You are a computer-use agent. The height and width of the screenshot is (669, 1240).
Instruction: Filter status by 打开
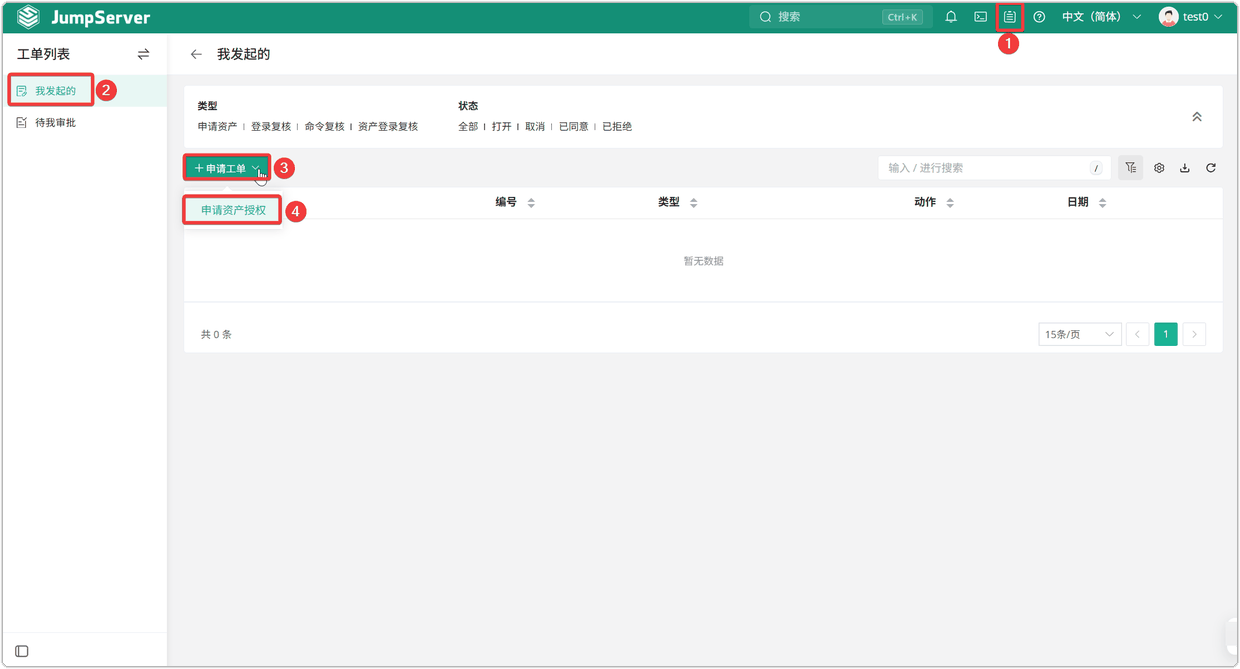[x=502, y=127]
